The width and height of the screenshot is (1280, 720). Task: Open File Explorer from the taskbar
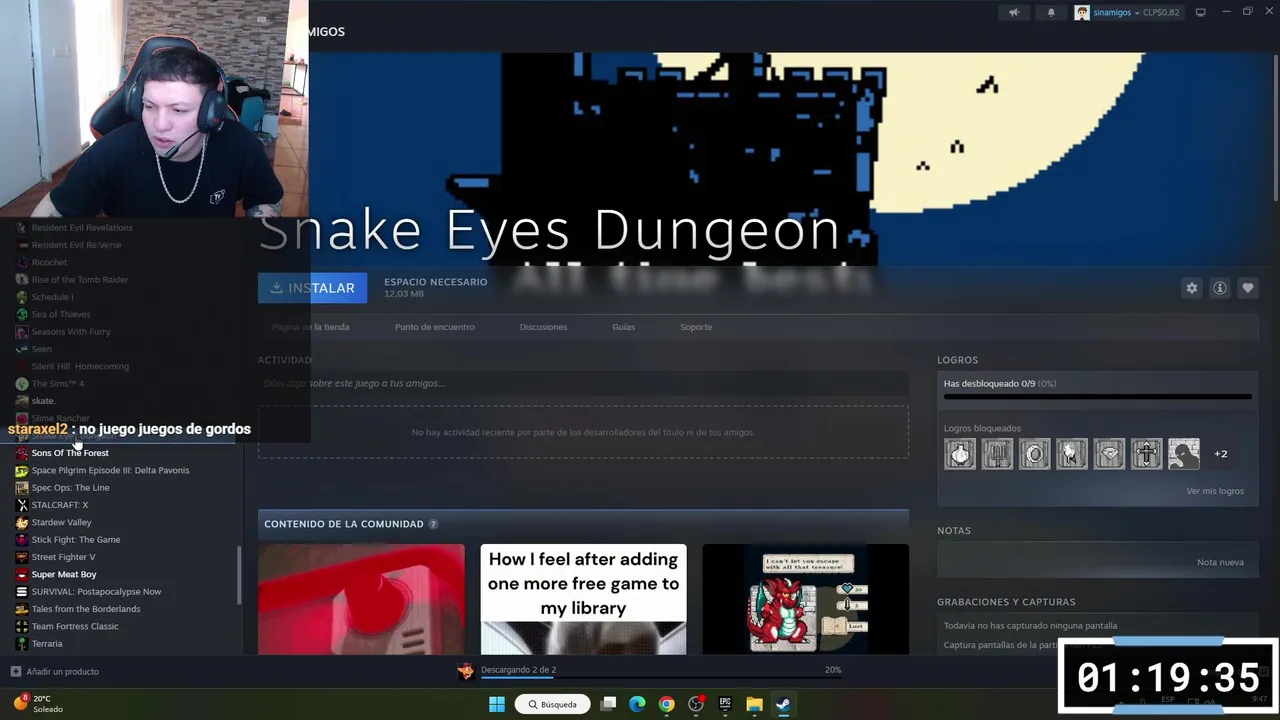point(755,704)
